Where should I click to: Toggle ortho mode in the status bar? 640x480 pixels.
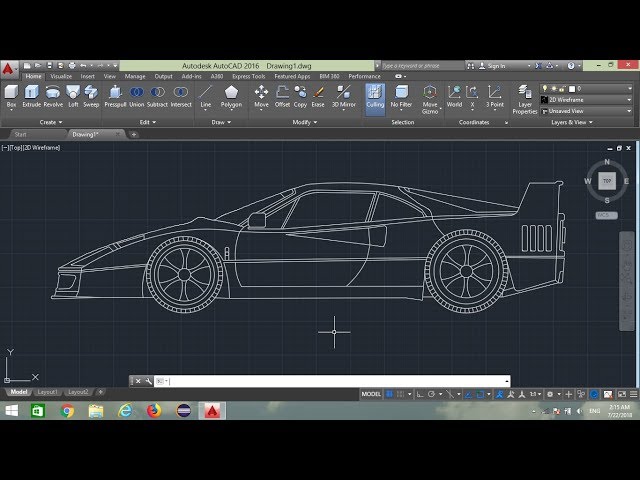[420, 394]
